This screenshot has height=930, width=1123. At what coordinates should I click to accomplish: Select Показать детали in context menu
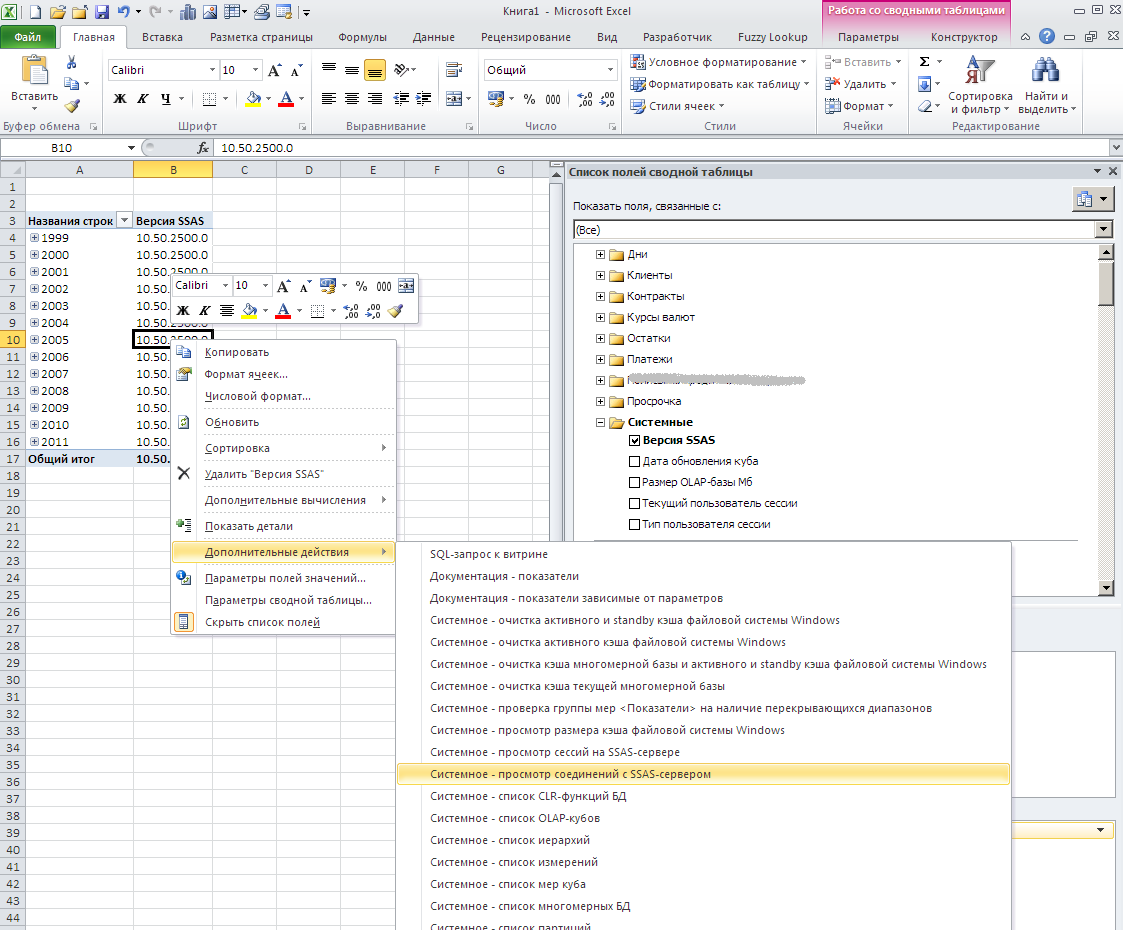[284, 526]
